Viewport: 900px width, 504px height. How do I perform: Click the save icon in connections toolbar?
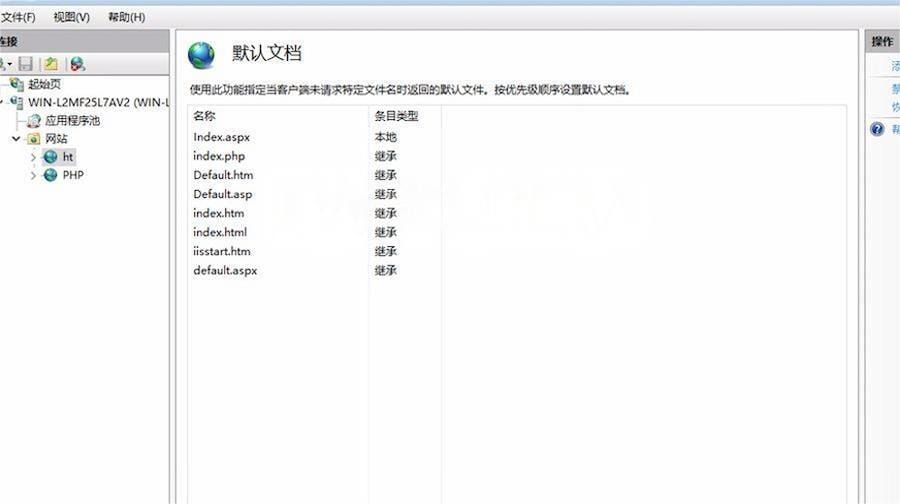pos(26,64)
